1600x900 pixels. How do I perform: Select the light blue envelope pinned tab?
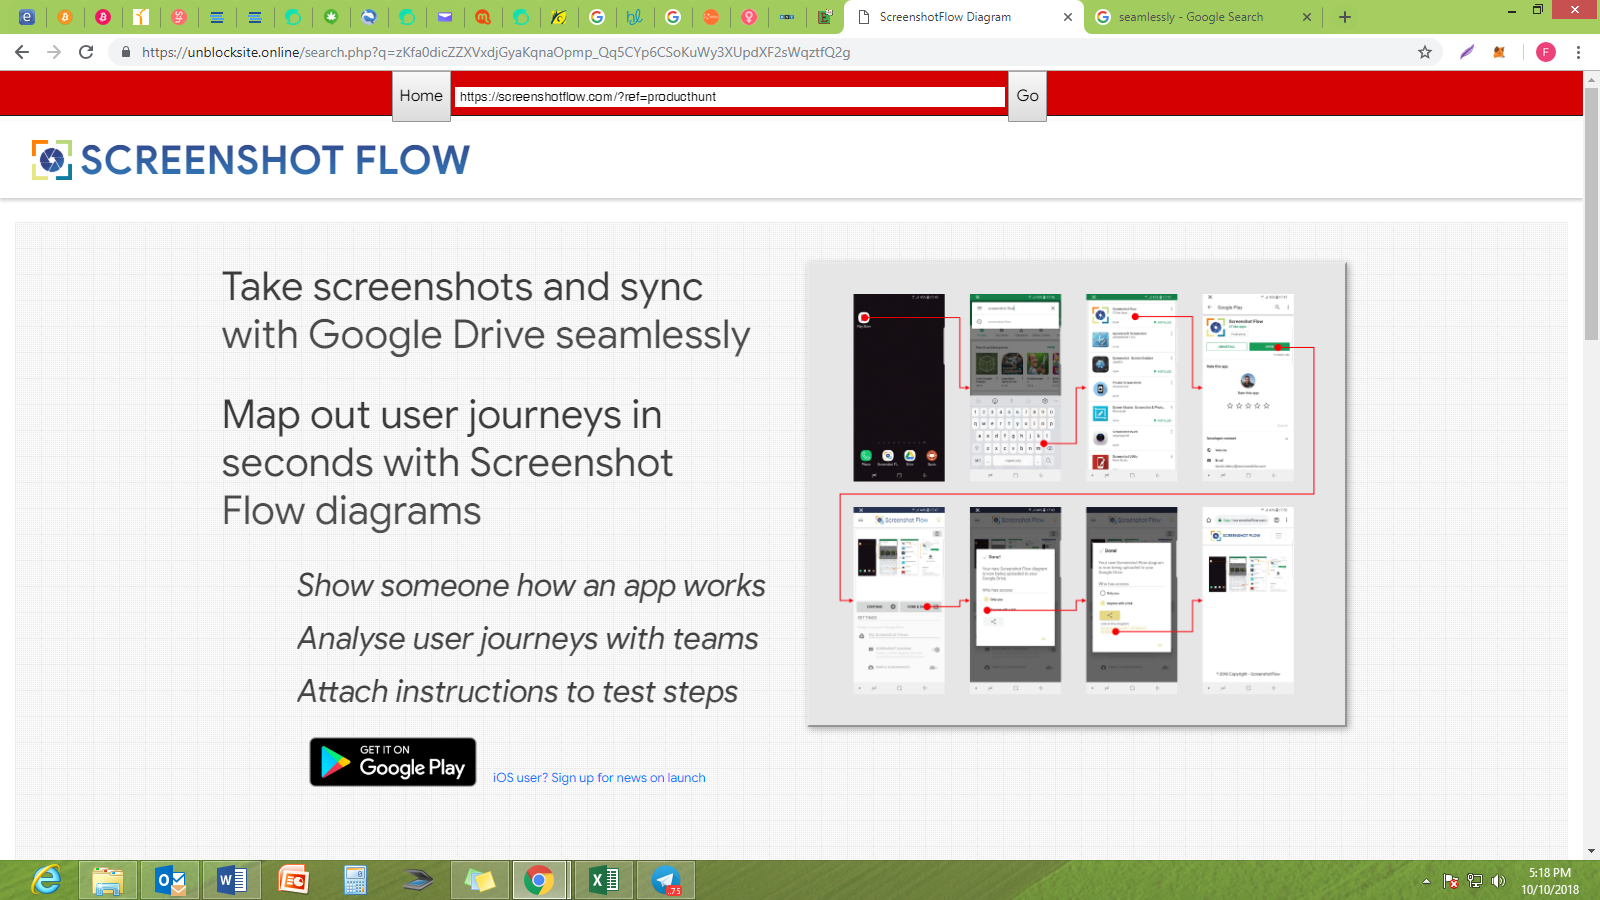pyautogui.click(x=445, y=17)
